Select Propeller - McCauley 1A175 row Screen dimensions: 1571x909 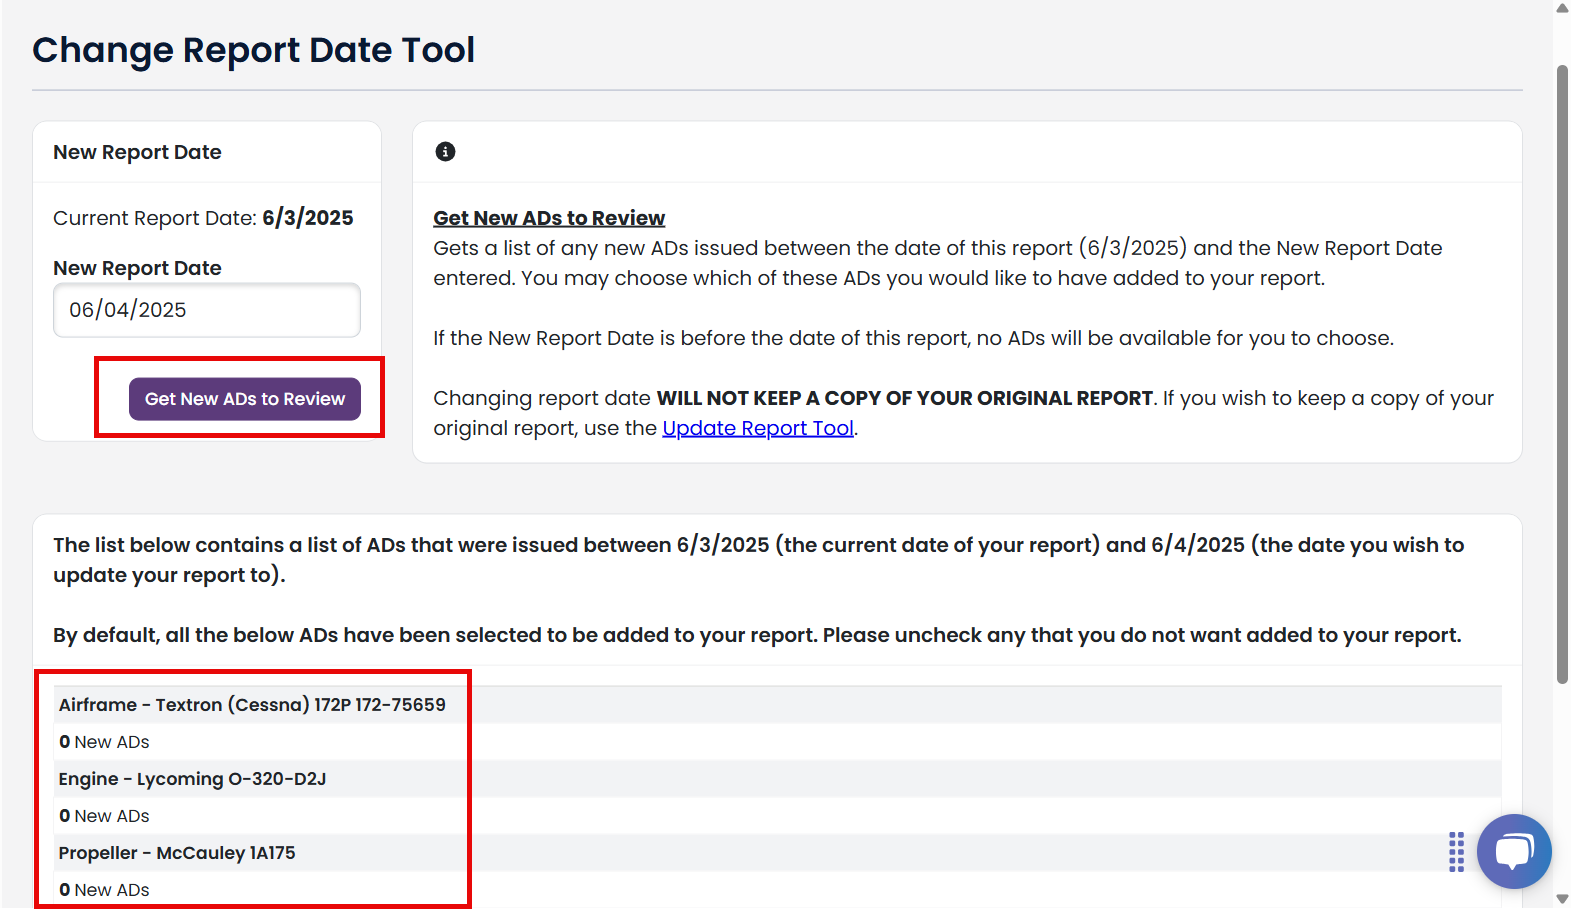778,853
